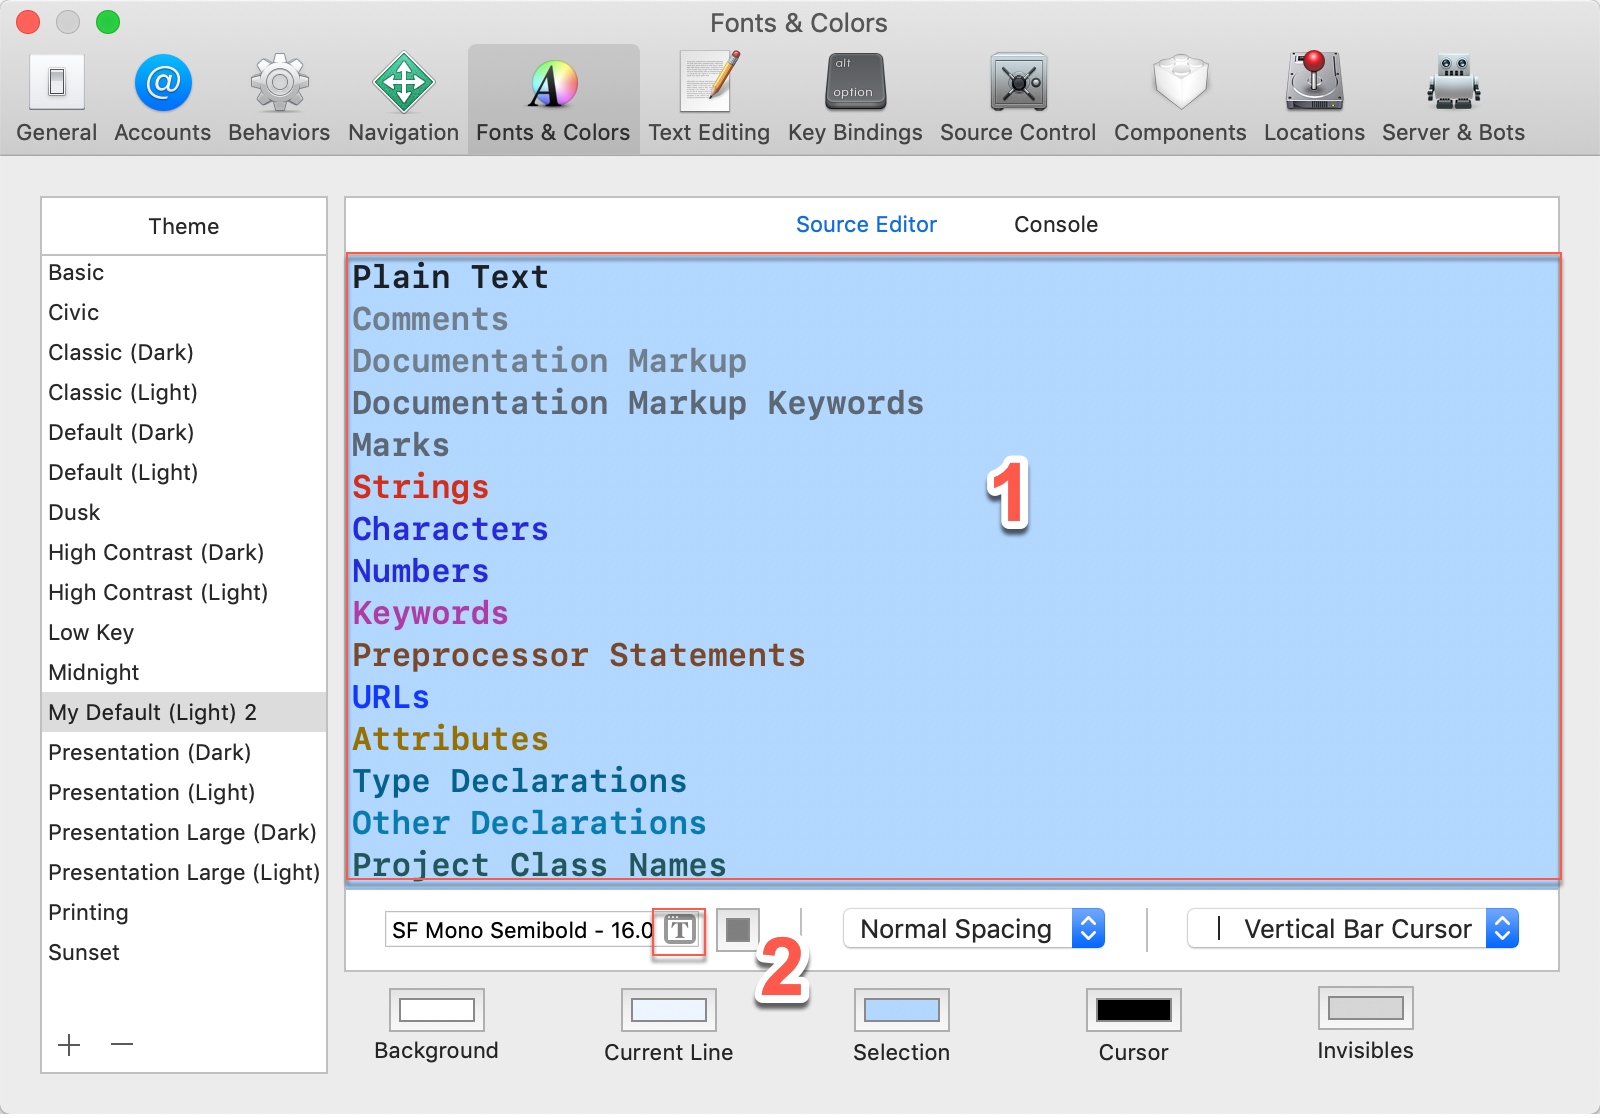This screenshot has height=1118, width=1600.
Task: Click the font picker T icon
Action: pyautogui.click(x=680, y=930)
